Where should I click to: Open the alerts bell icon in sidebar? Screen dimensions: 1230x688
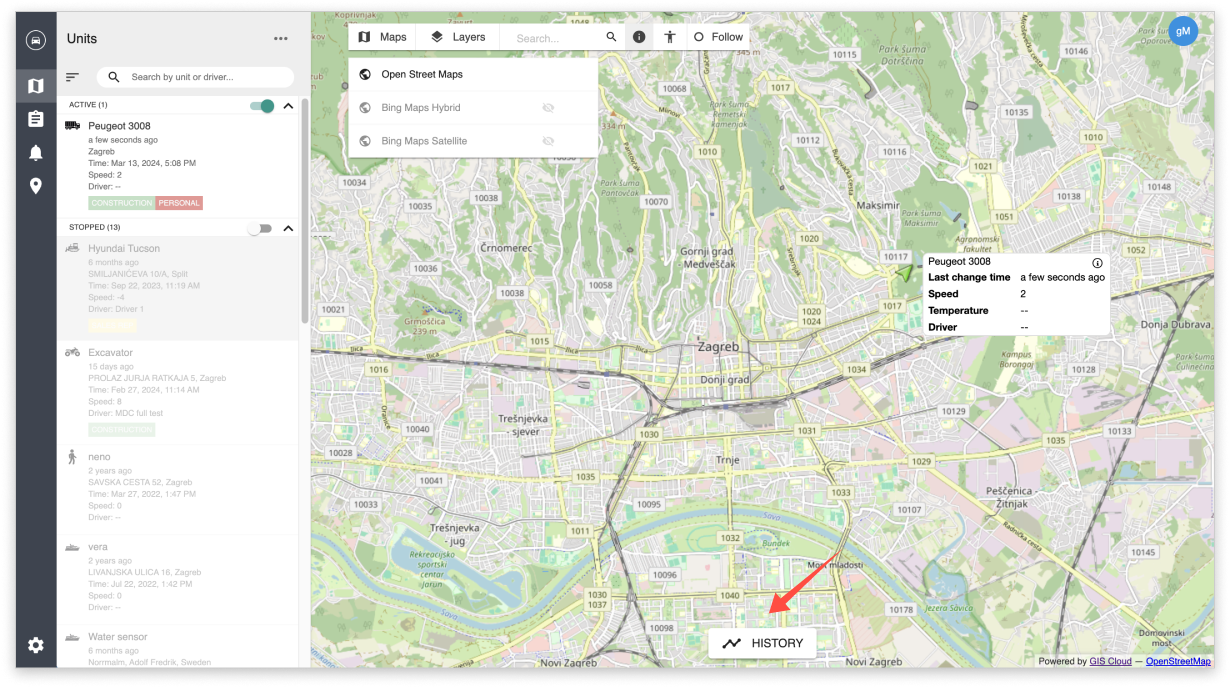point(36,151)
